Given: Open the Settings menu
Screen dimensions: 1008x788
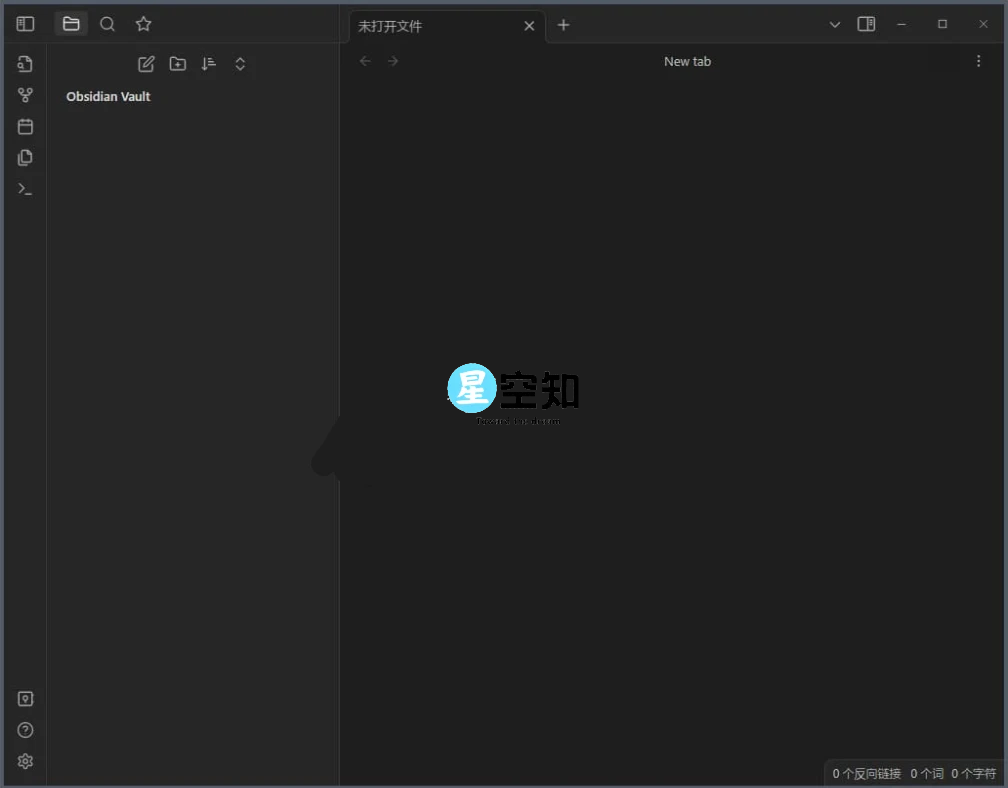Looking at the screenshot, I should (25, 761).
